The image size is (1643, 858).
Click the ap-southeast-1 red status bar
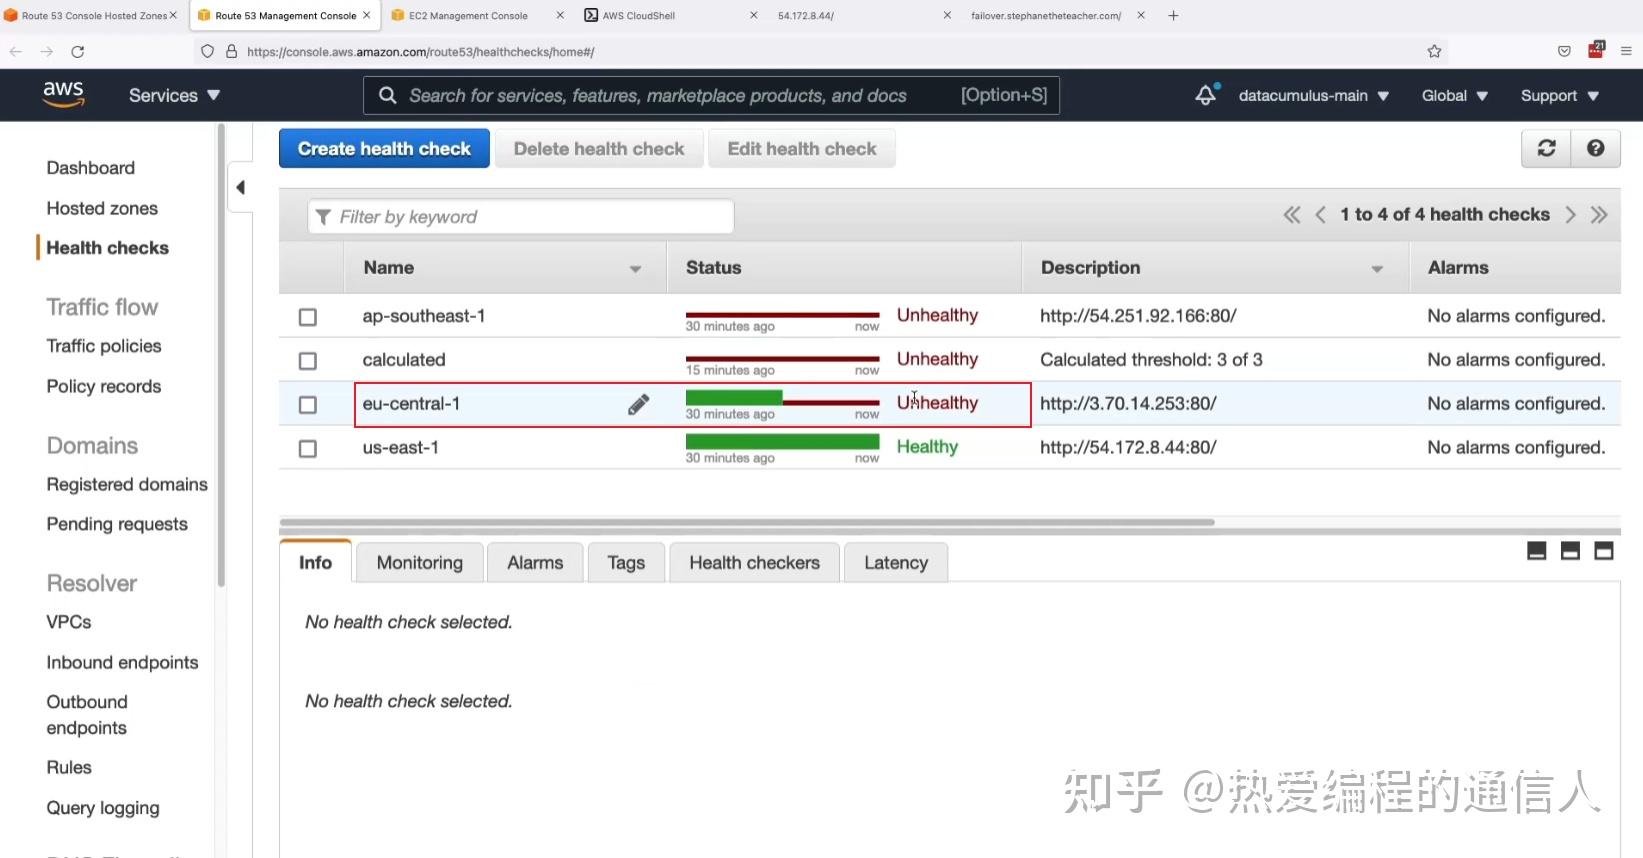[x=782, y=315]
